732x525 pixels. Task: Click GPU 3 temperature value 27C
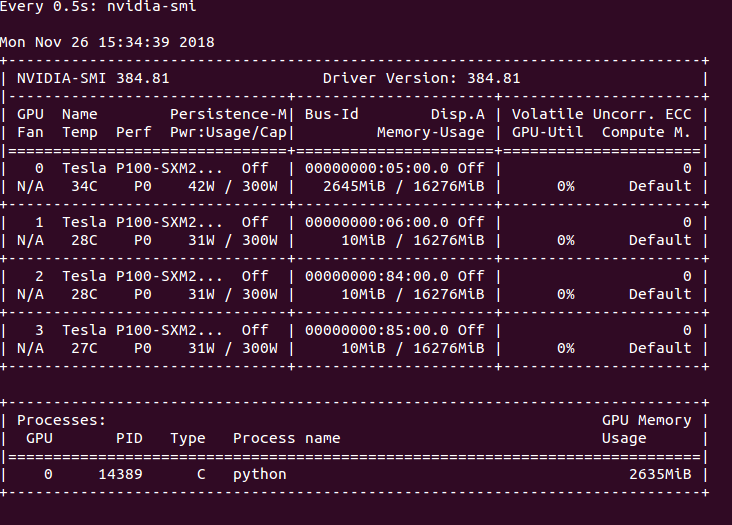pos(79,348)
